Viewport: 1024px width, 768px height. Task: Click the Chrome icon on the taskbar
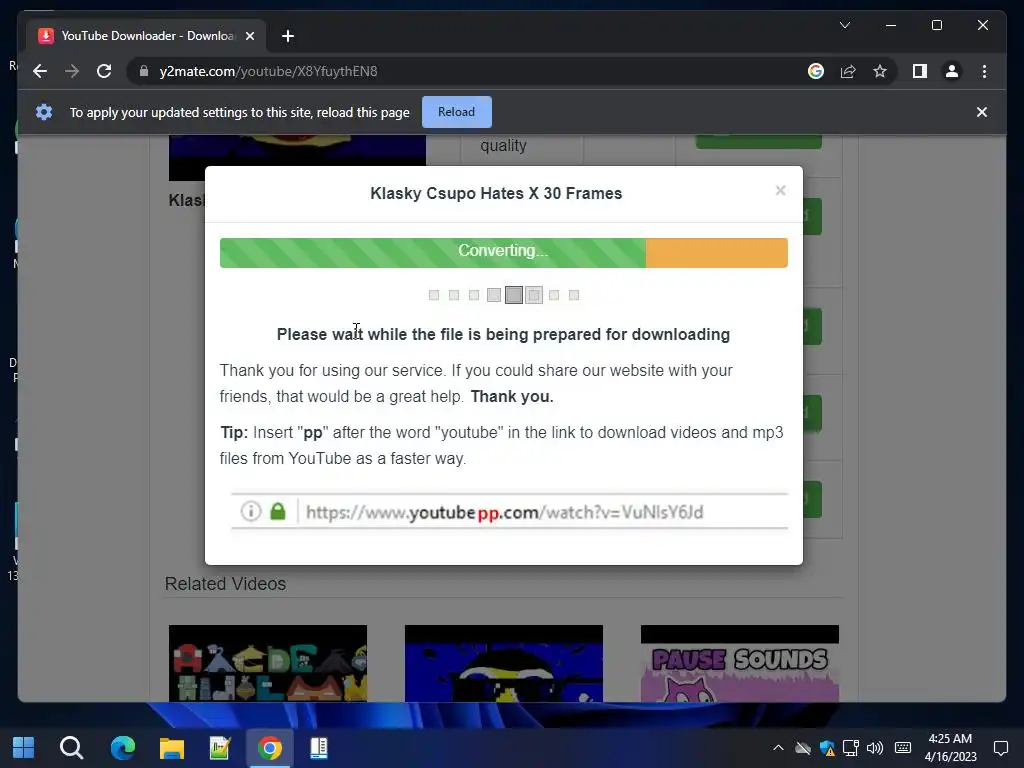[x=270, y=748]
